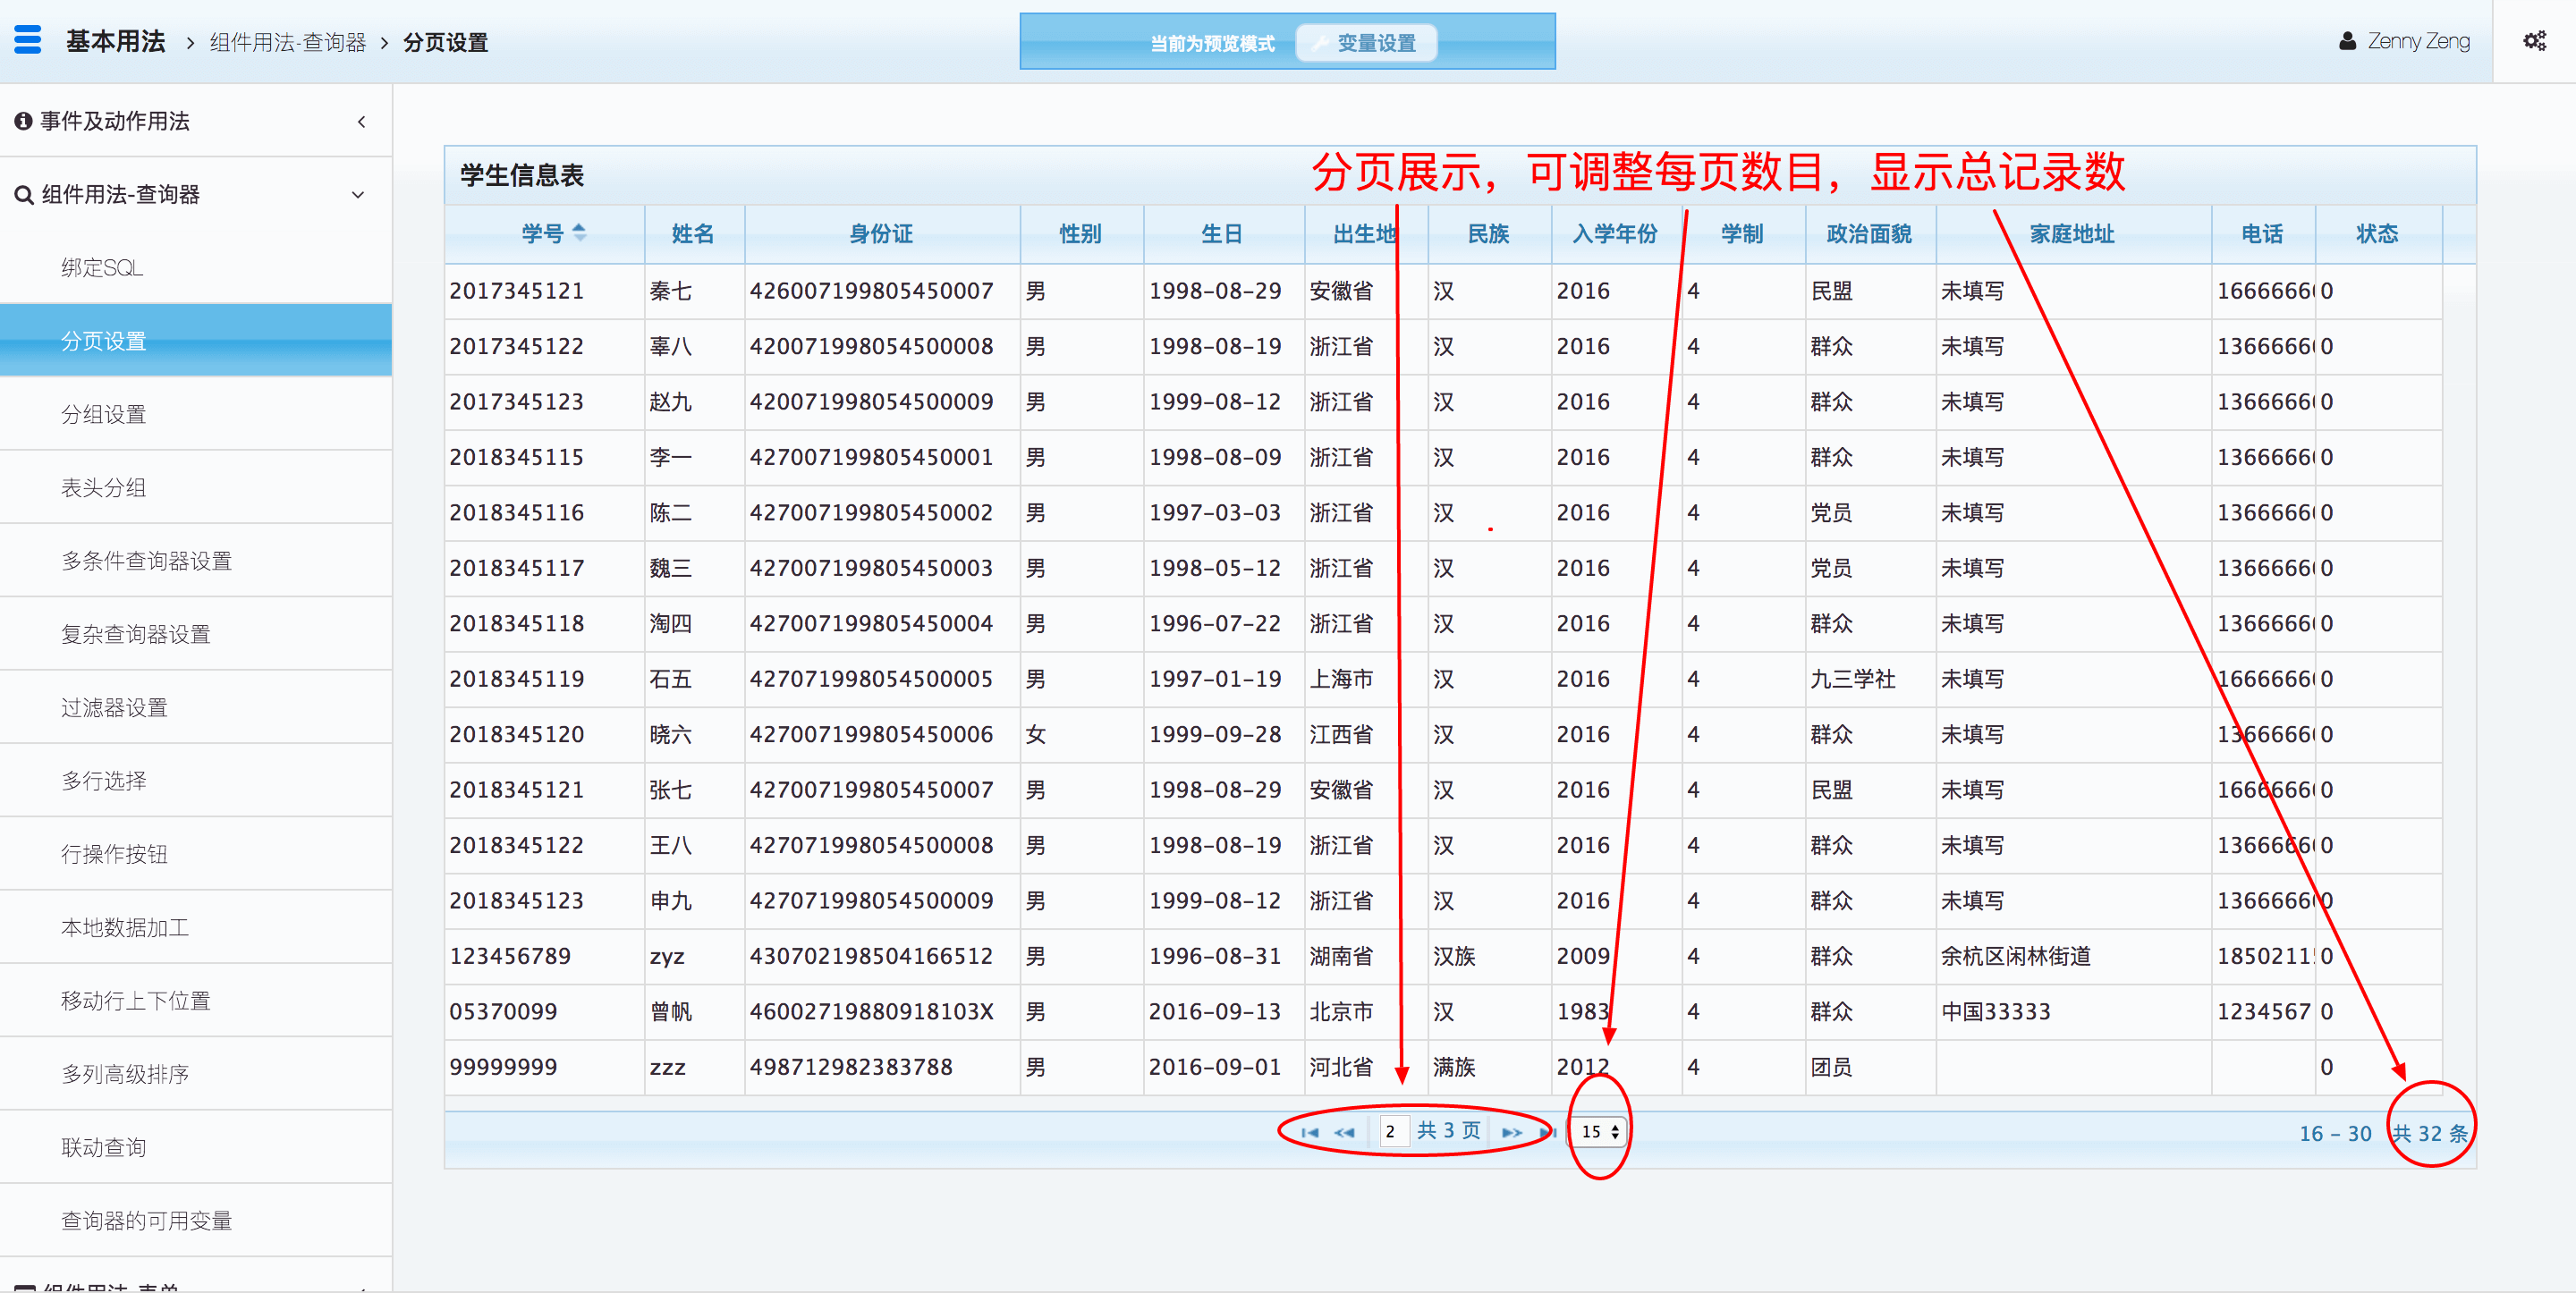This screenshot has height=1293, width=2576.
Task: Click the user profile icon
Action: click(2347, 41)
